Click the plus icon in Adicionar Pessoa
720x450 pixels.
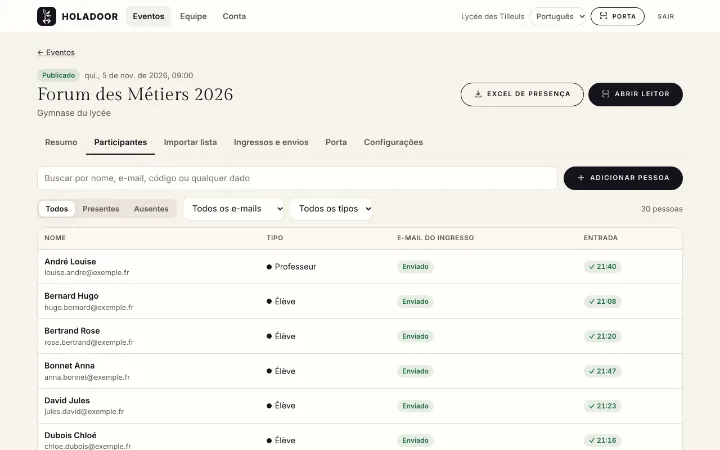point(581,178)
